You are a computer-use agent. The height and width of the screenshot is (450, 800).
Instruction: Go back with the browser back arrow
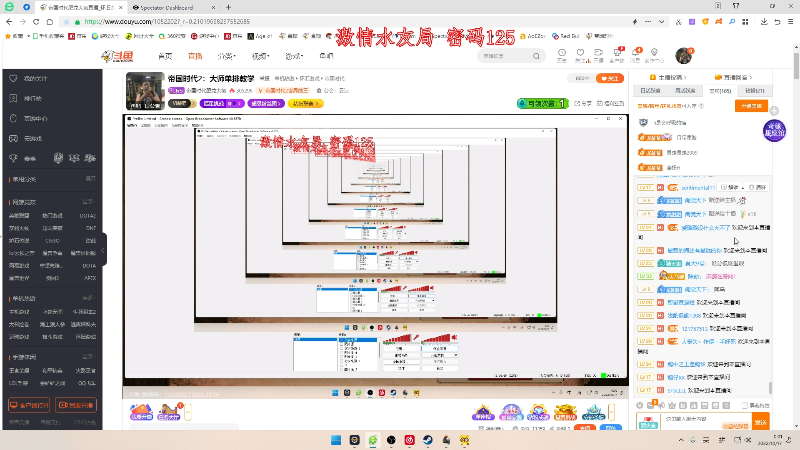coord(9,22)
